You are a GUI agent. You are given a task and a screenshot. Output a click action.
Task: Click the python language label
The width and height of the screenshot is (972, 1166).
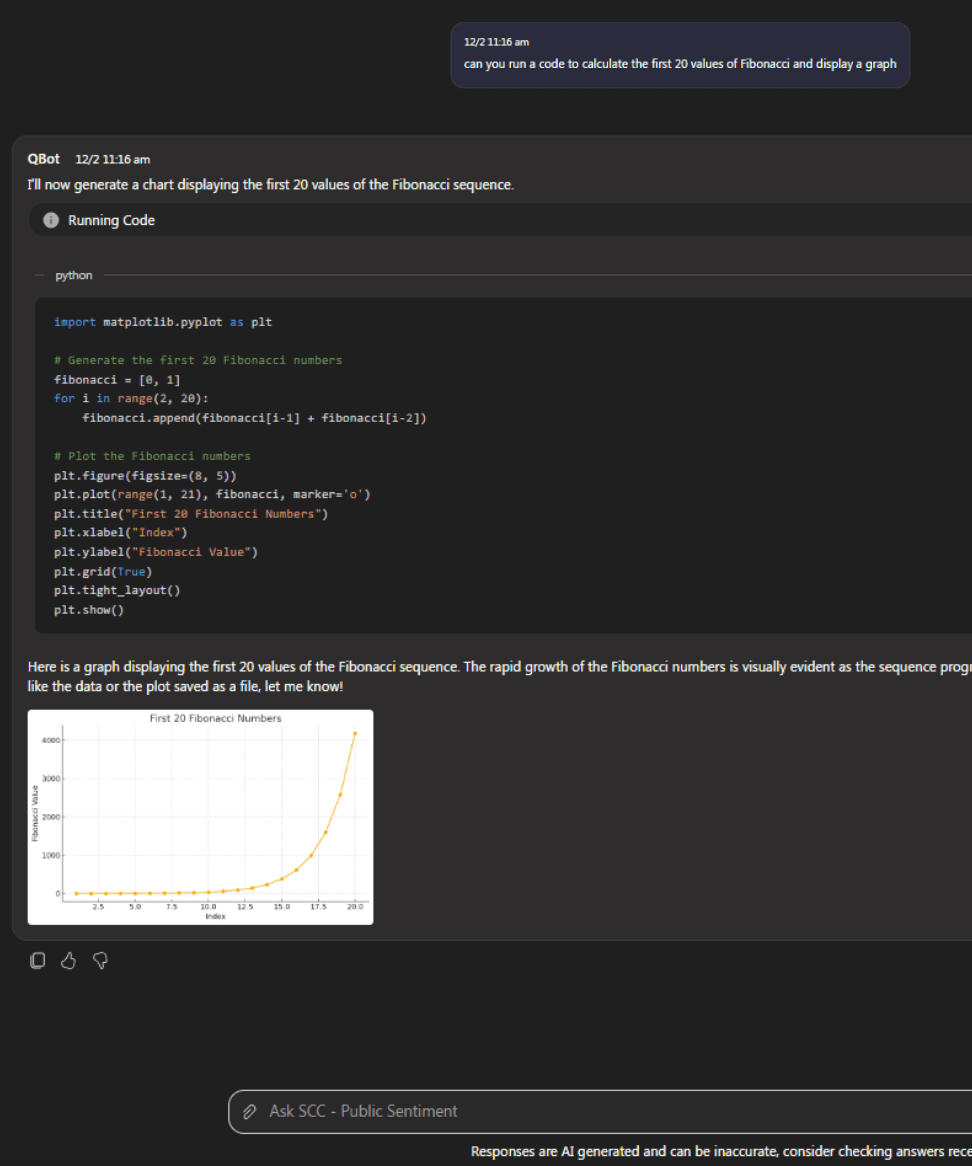click(73, 276)
